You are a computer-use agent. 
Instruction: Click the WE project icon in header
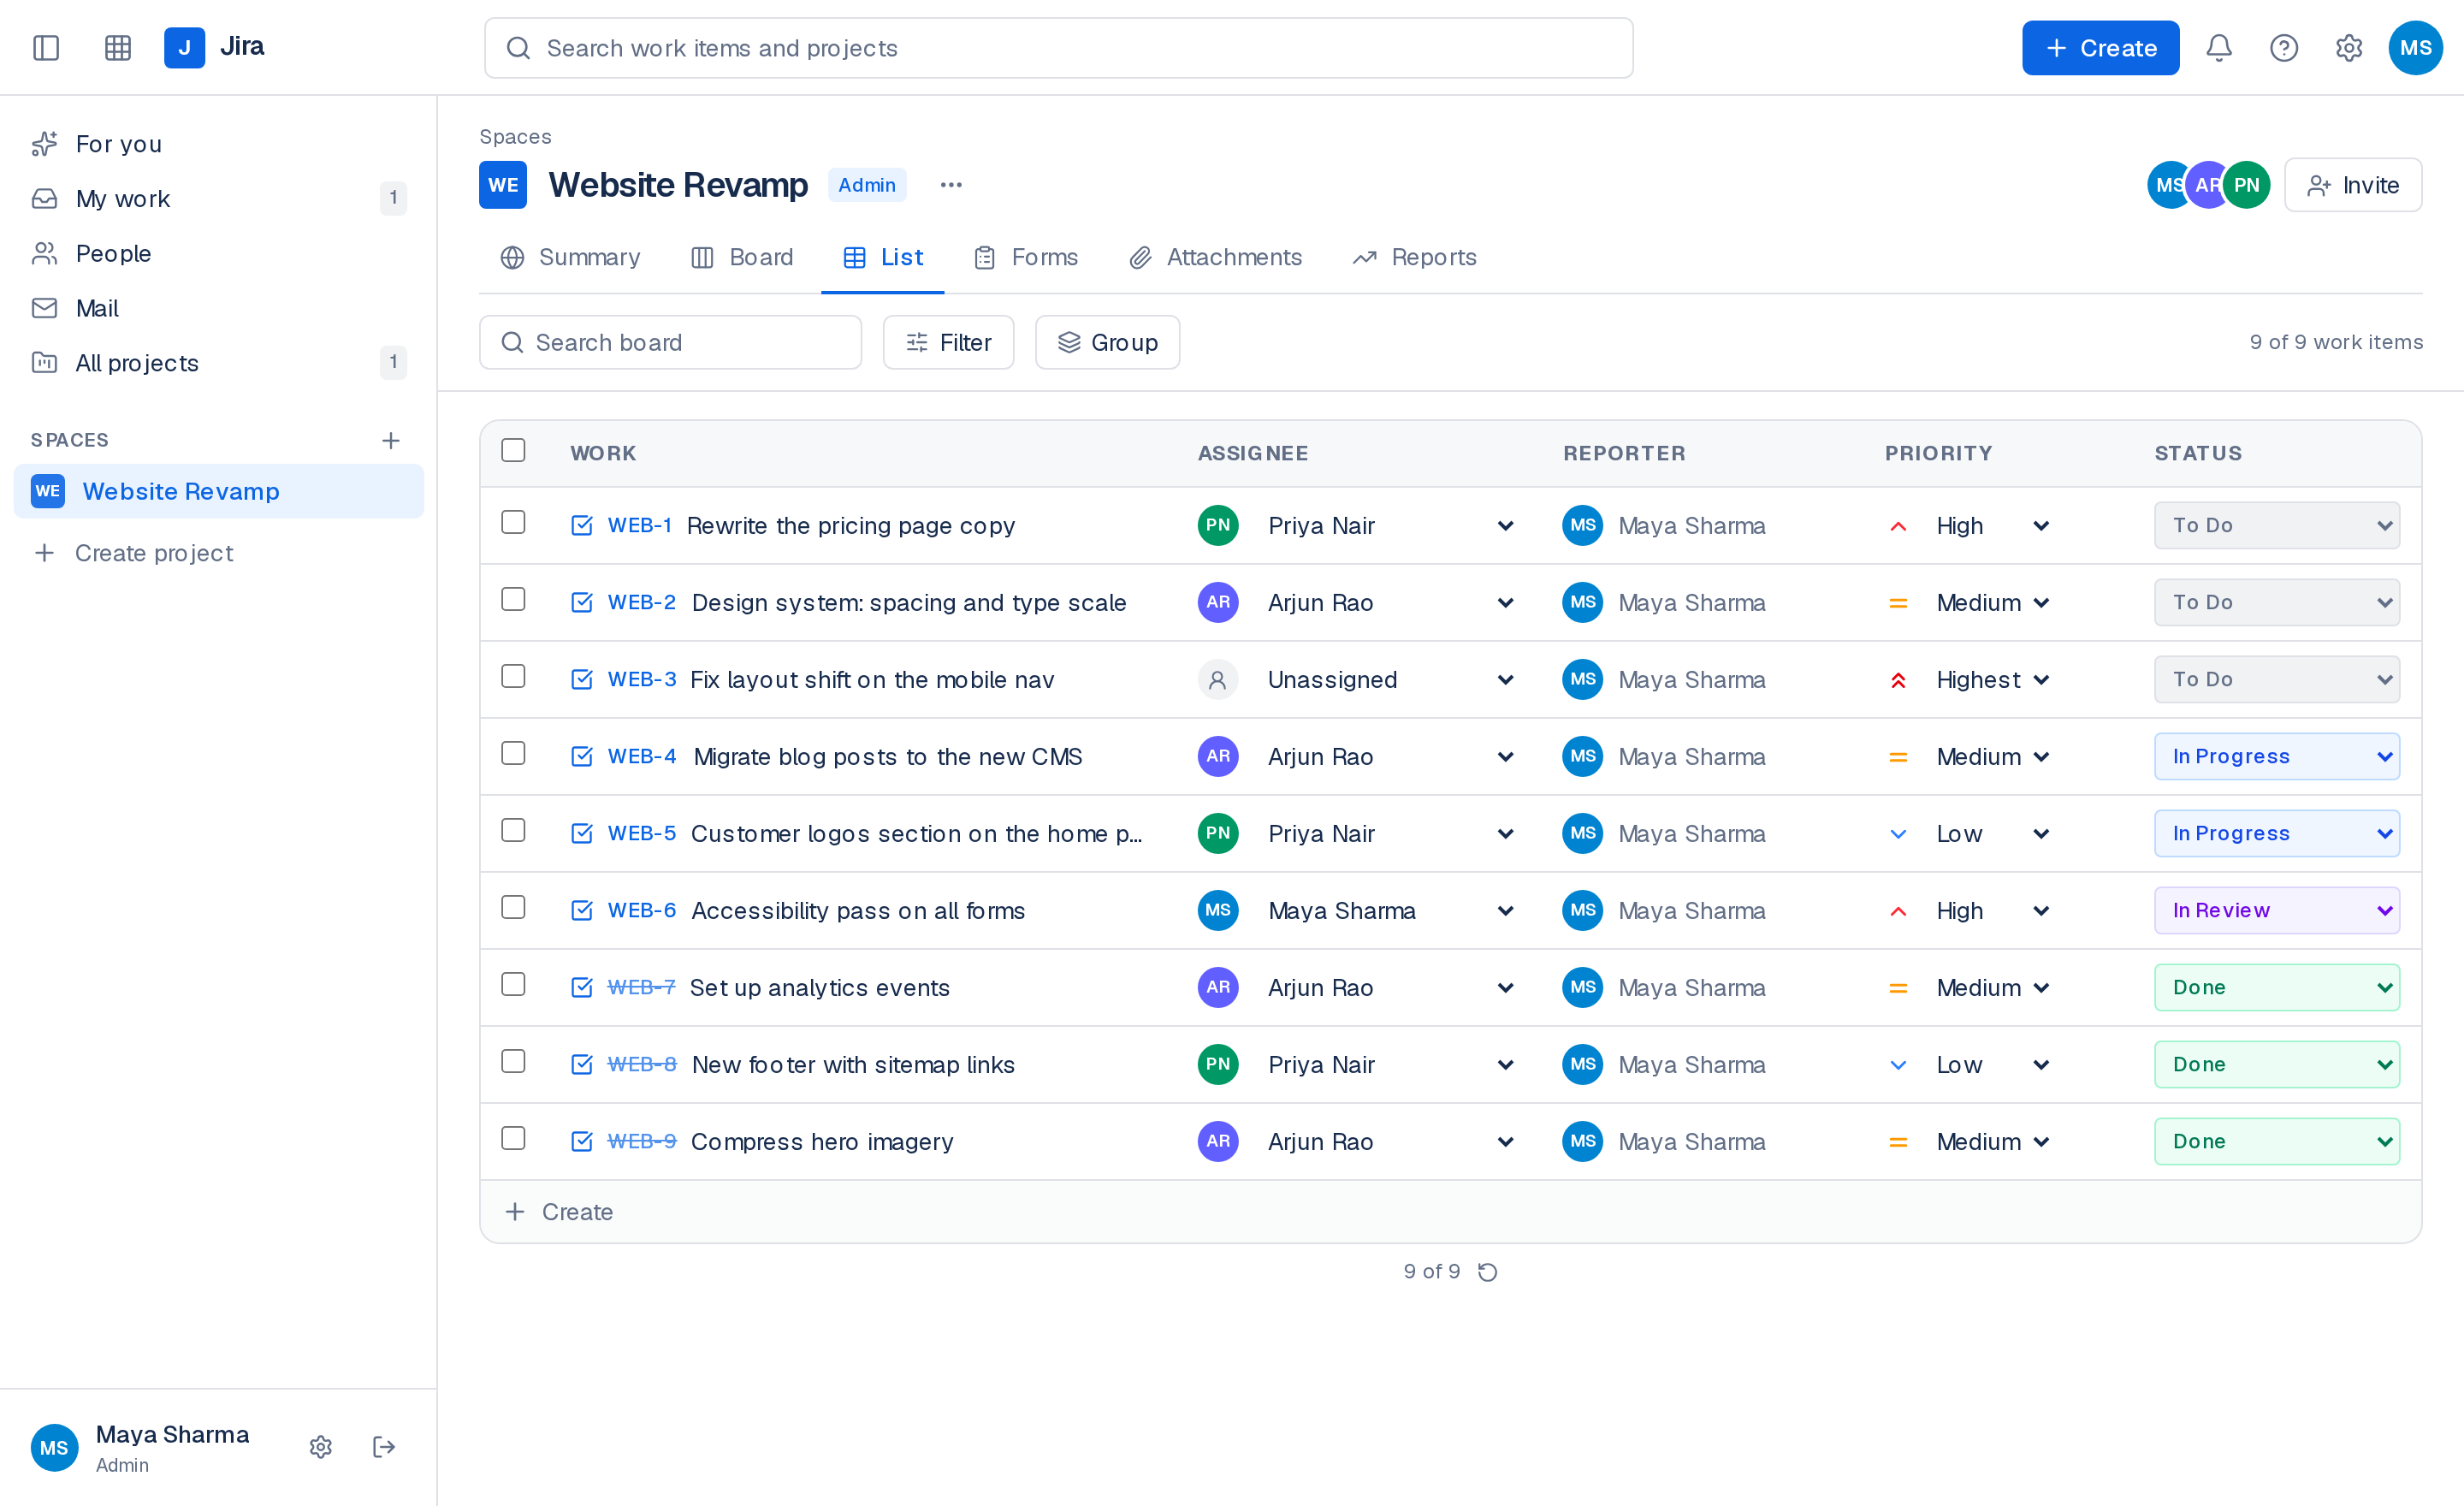click(503, 185)
